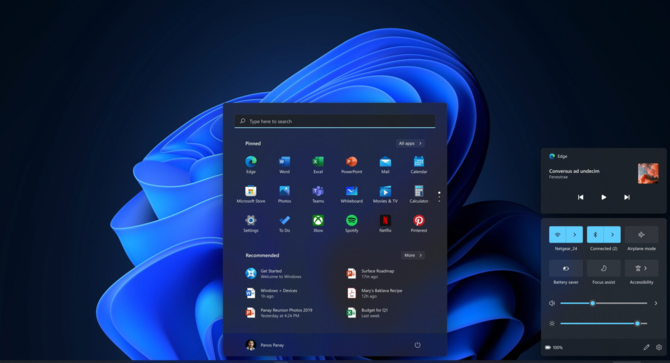Open the Photos app
670x363 pixels.
pyautogui.click(x=284, y=194)
